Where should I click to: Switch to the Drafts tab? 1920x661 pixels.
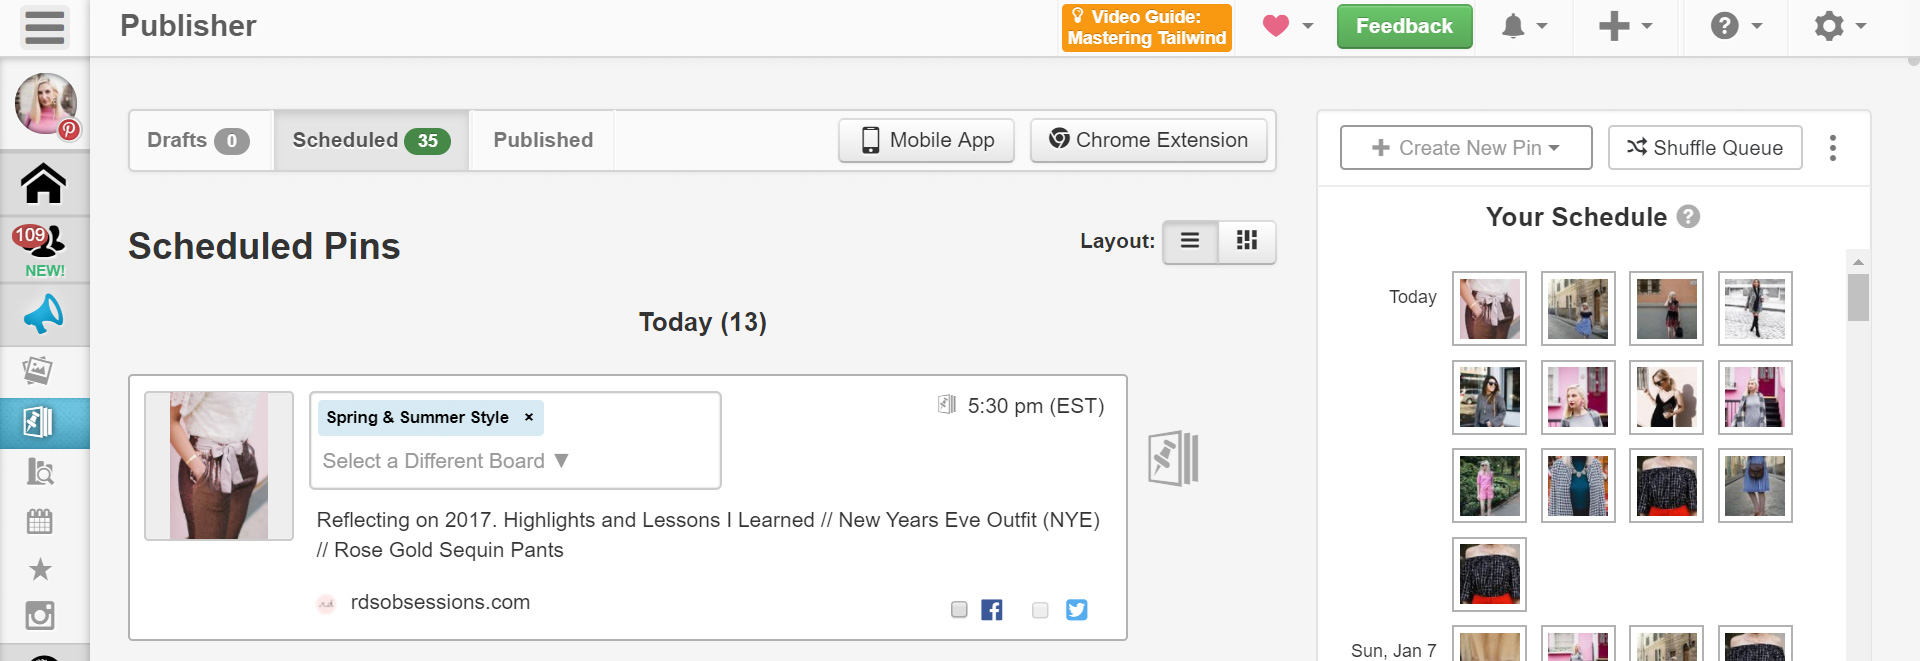pyautogui.click(x=198, y=140)
